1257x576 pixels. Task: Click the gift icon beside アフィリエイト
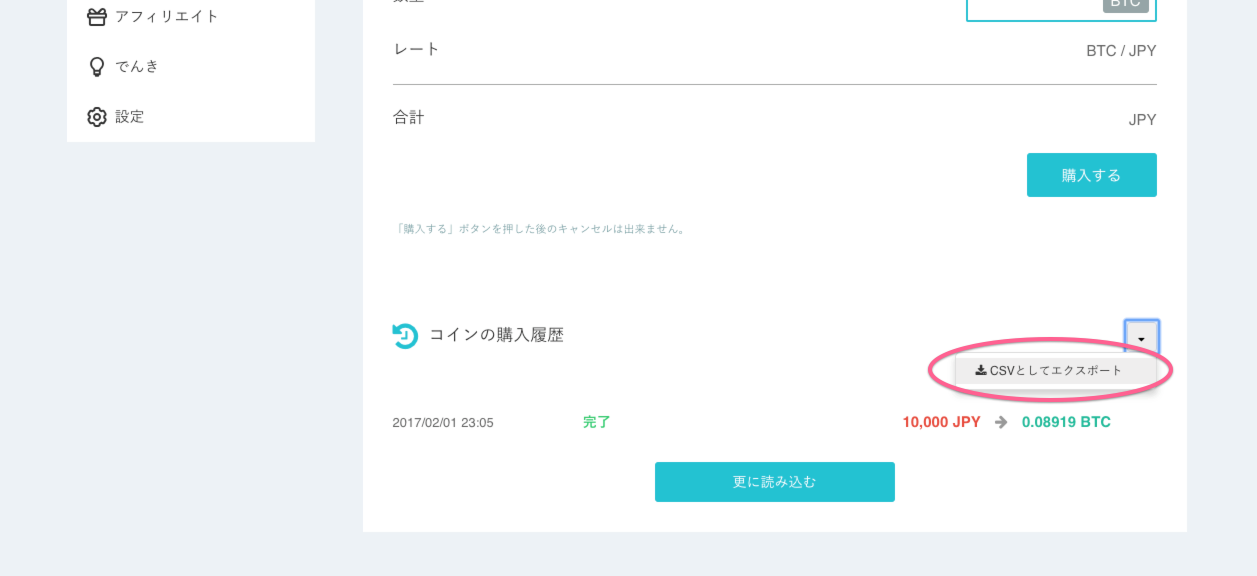click(x=96, y=17)
